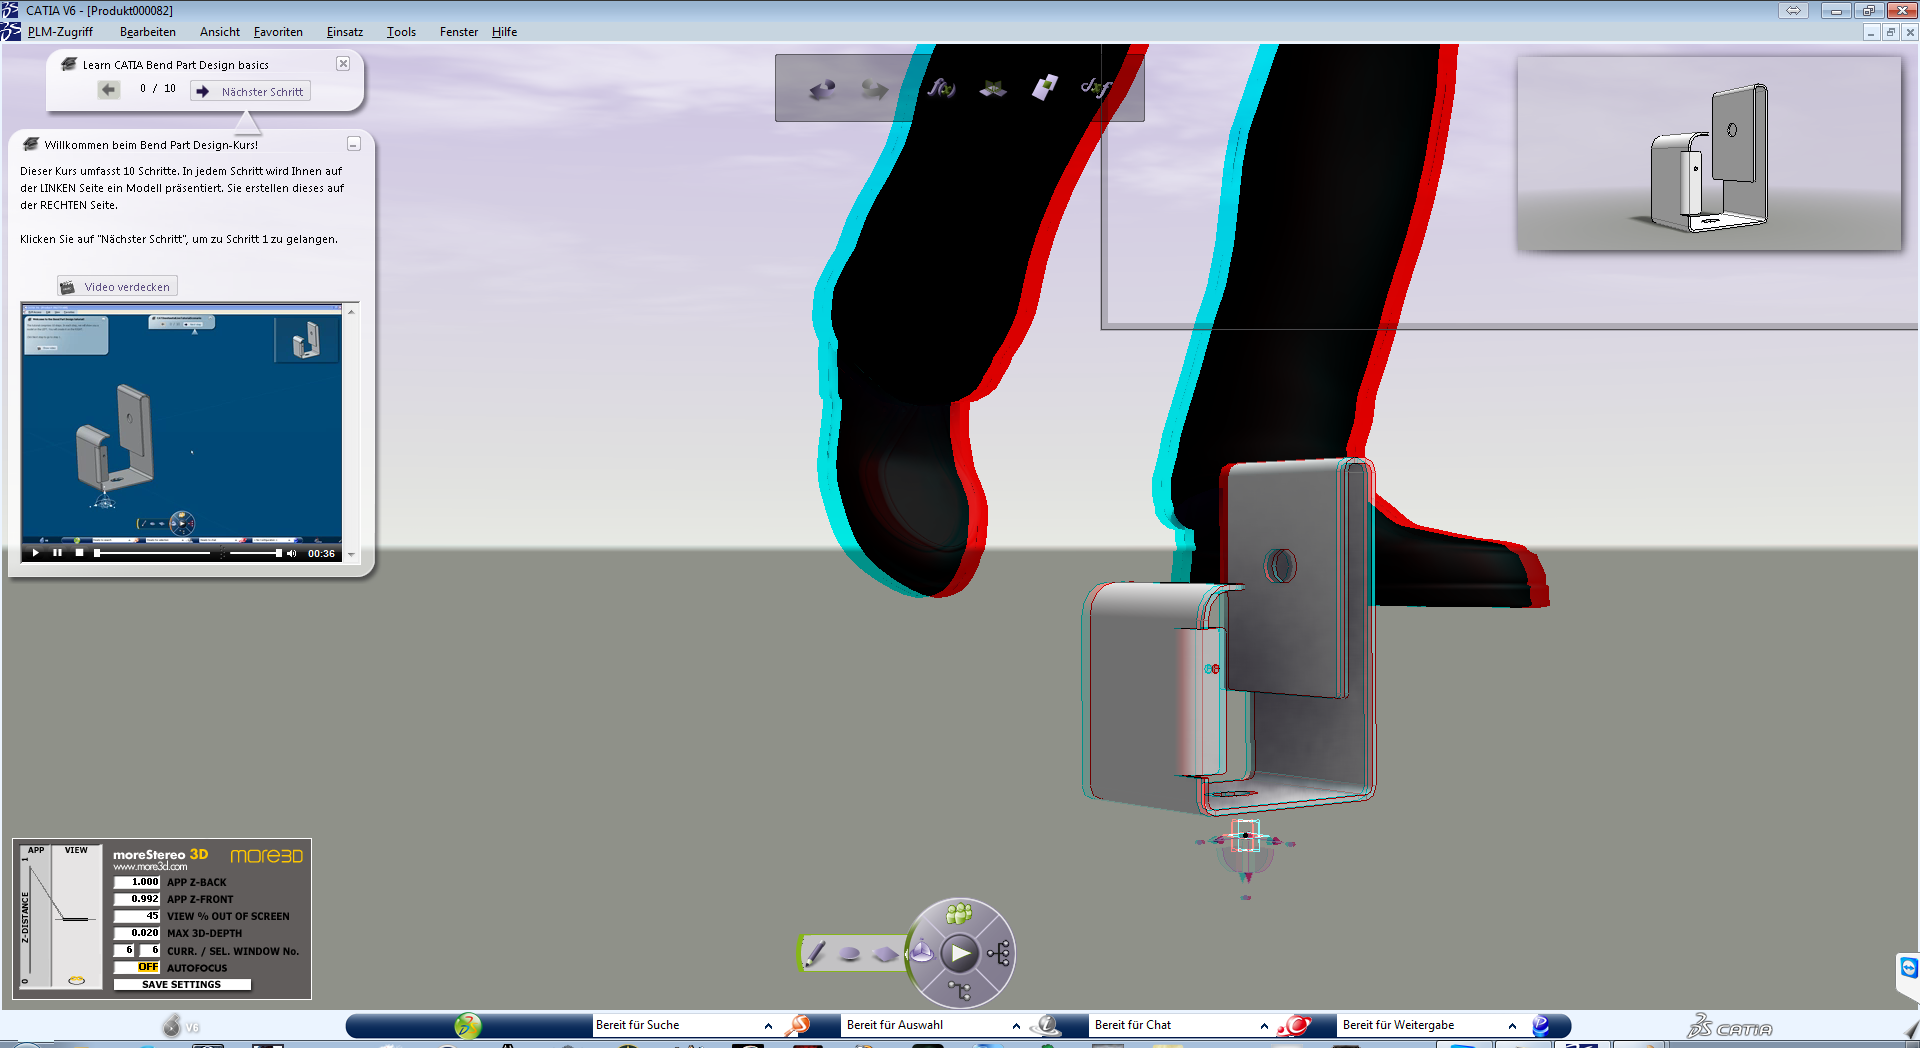Click the video volume slider handle
The height and width of the screenshot is (1048, 1920).
click(278, 553)
